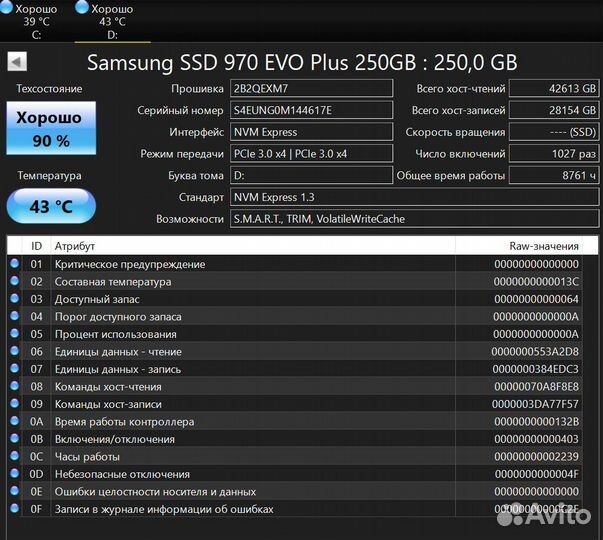The height and width of the screenshot is (540, 603).
Task: Select row Команды хост-записи
Action: [x=295, y=404]
